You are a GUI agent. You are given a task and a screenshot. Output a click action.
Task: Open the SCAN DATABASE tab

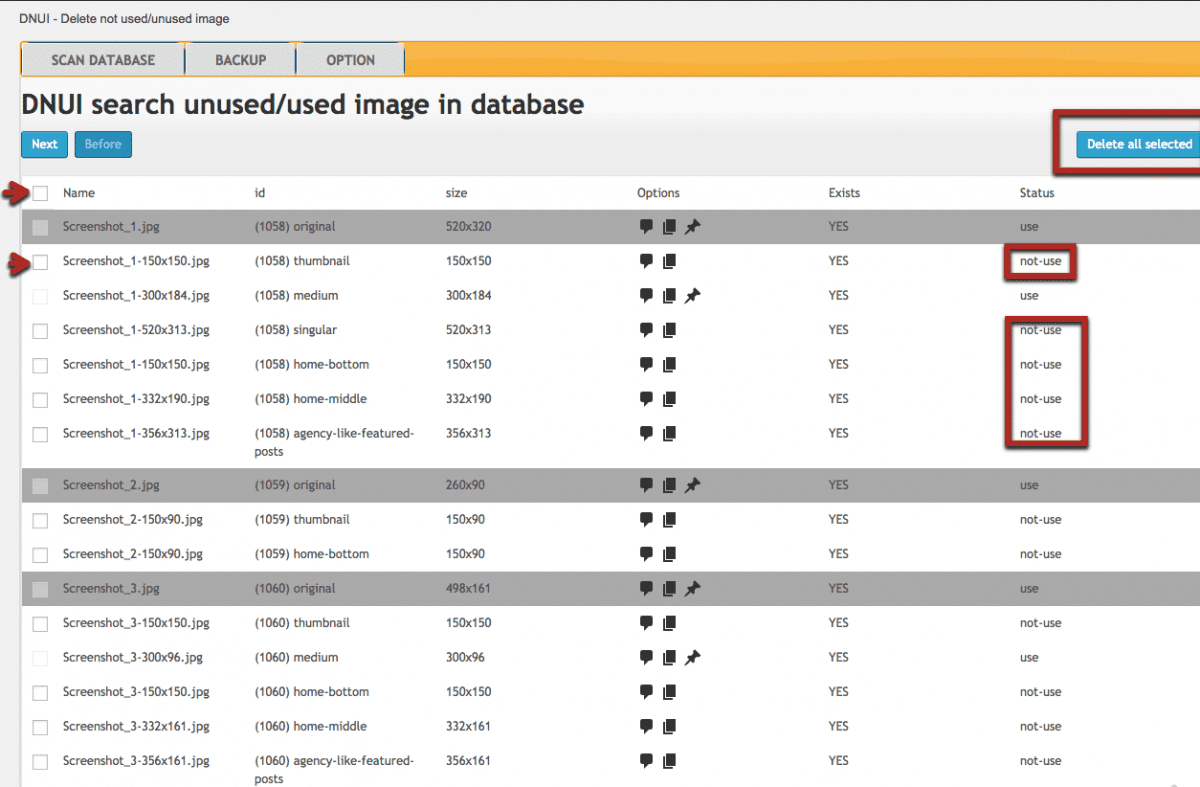click(103, 60)
